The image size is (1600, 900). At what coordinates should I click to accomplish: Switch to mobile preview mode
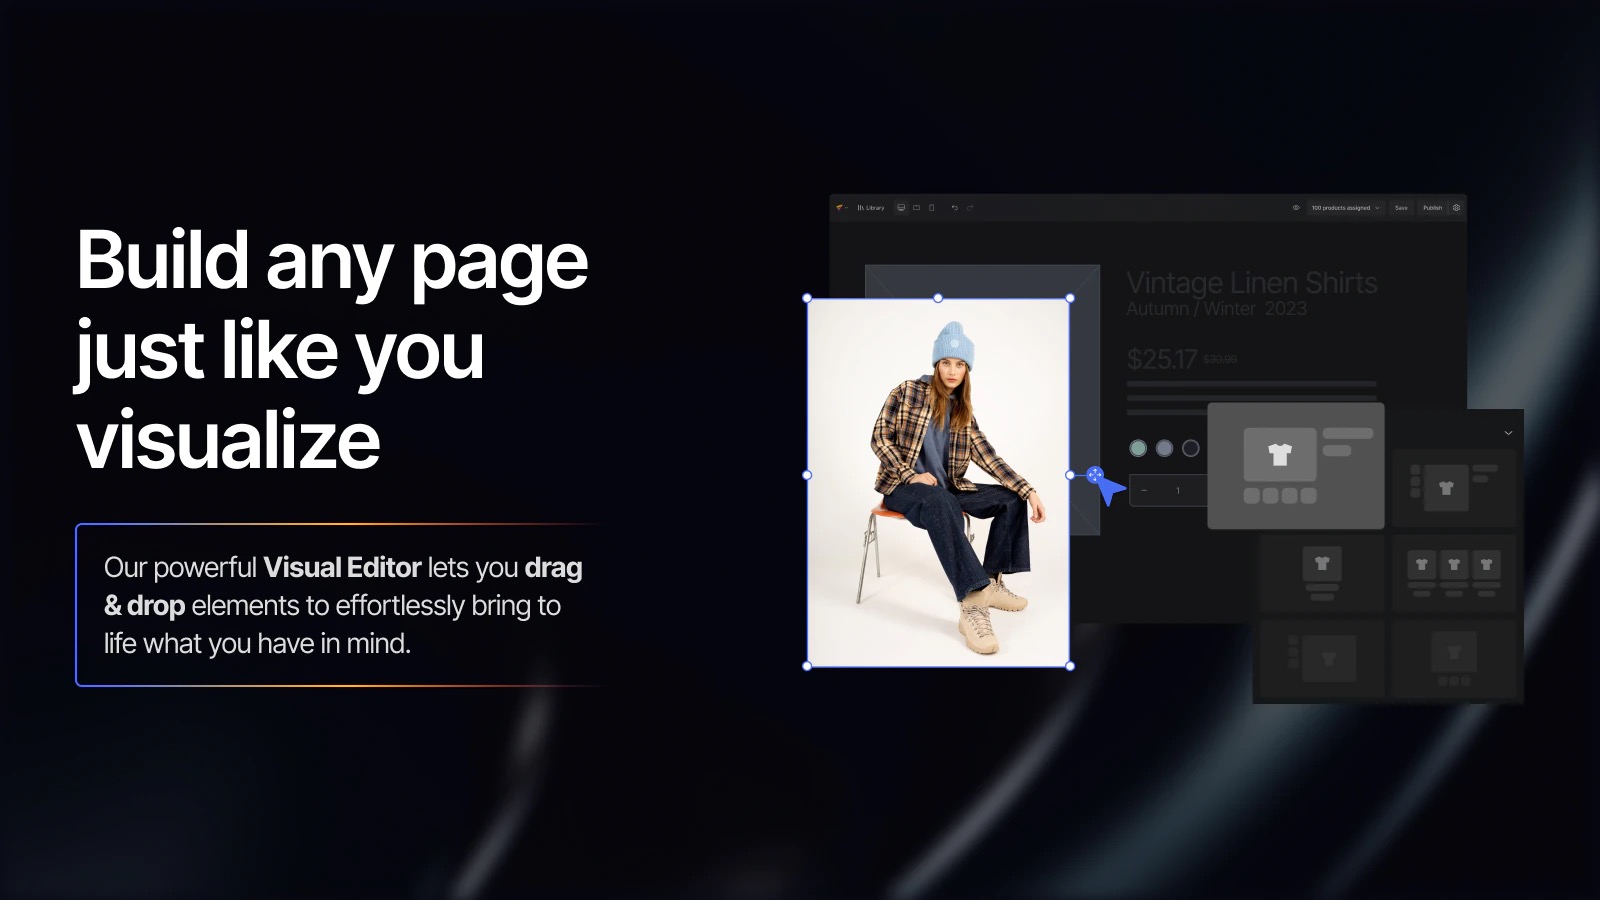(931, 208)
